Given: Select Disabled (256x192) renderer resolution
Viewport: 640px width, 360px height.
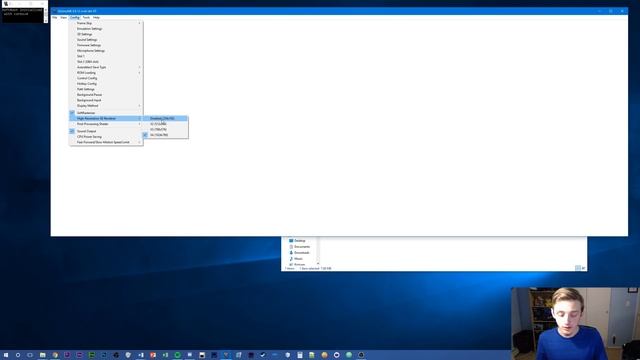Looking at the screenshot, I should (x=165, y=118).
